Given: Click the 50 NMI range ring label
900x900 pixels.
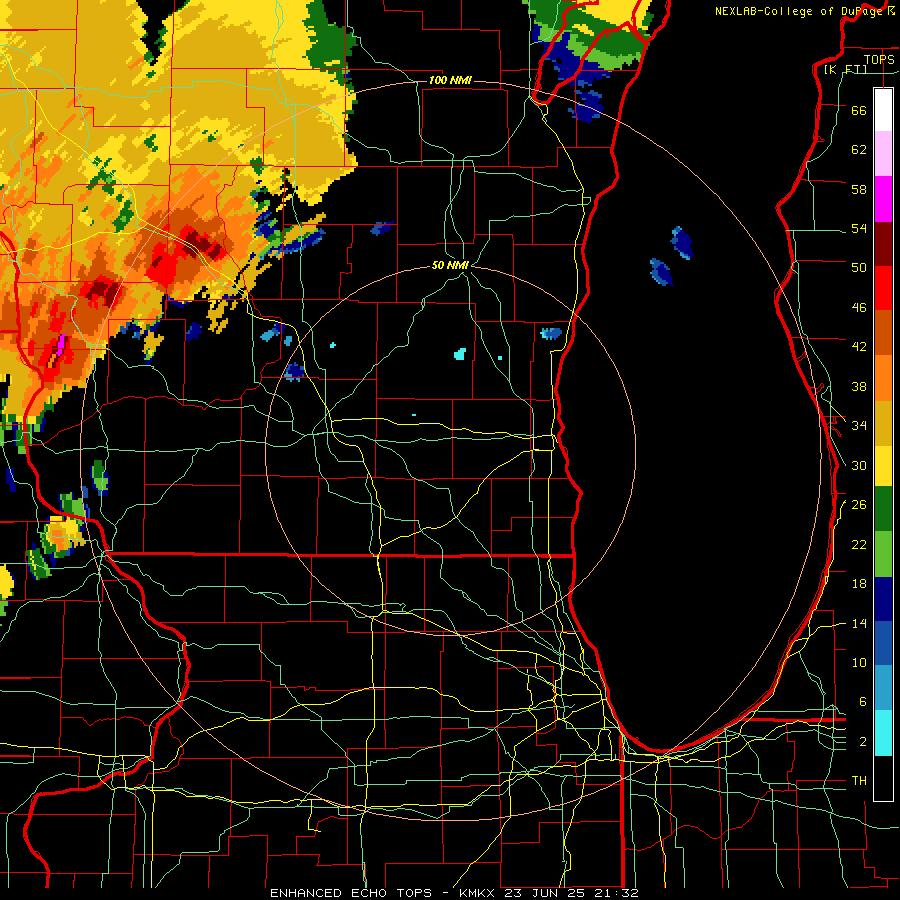Looking at the screenshot, I should (450, 265).
